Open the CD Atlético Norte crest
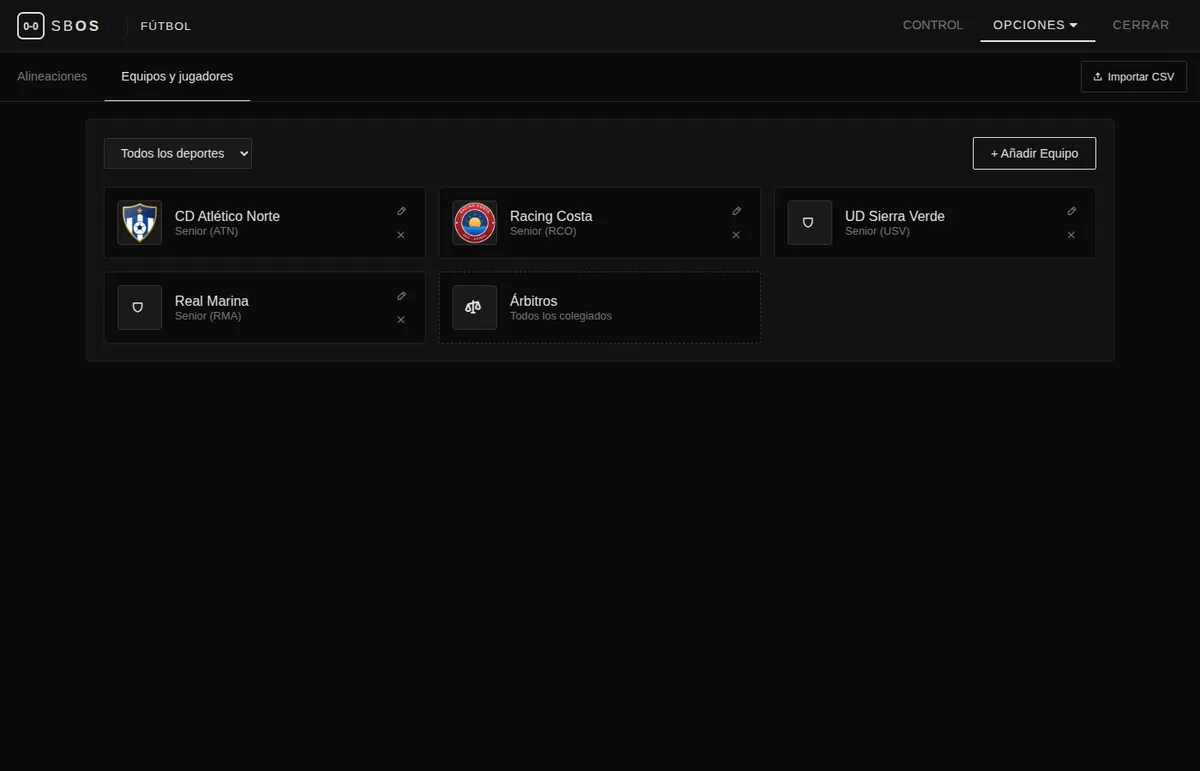 pos(140,223)
